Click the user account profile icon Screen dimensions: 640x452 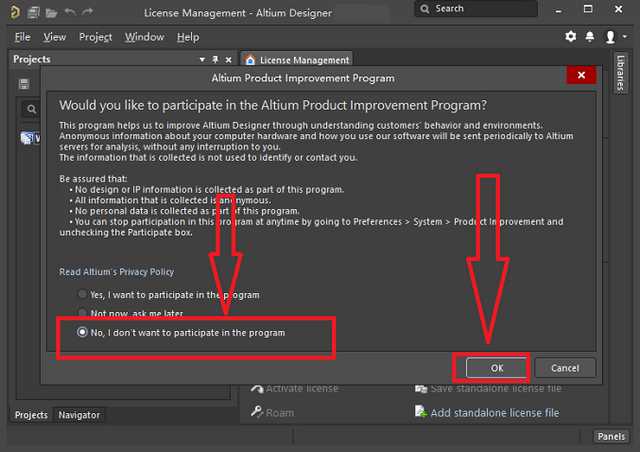[610, 37]
